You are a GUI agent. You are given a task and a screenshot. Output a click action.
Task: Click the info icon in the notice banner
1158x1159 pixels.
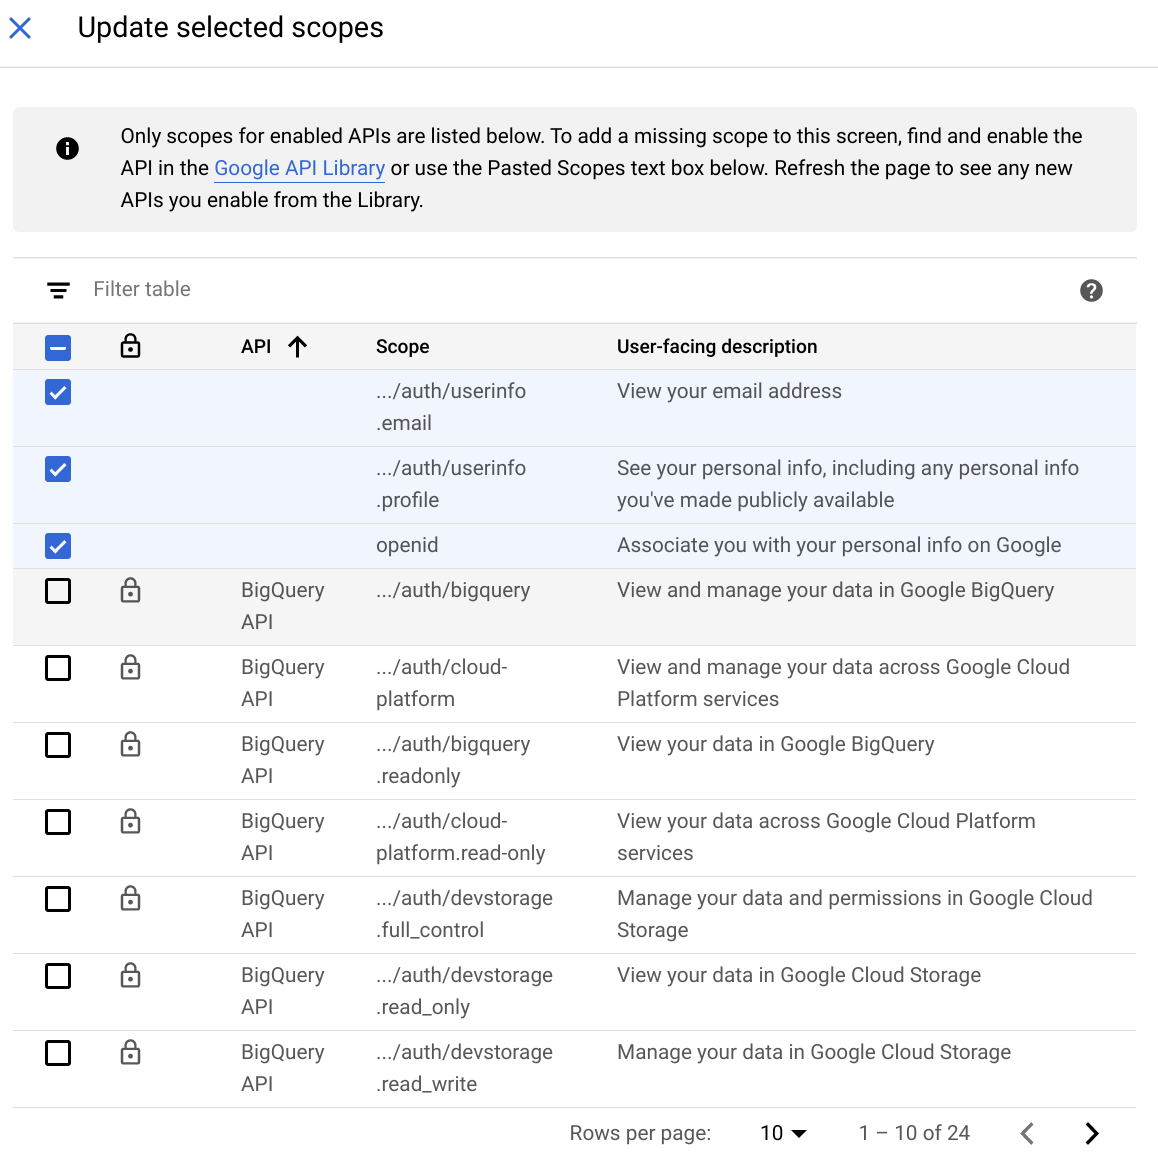67,149
